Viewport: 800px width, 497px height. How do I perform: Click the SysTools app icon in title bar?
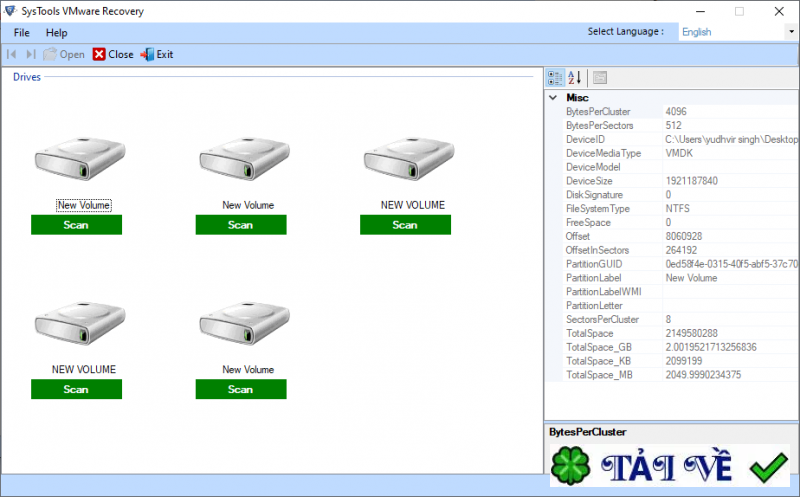pos(10,11)
